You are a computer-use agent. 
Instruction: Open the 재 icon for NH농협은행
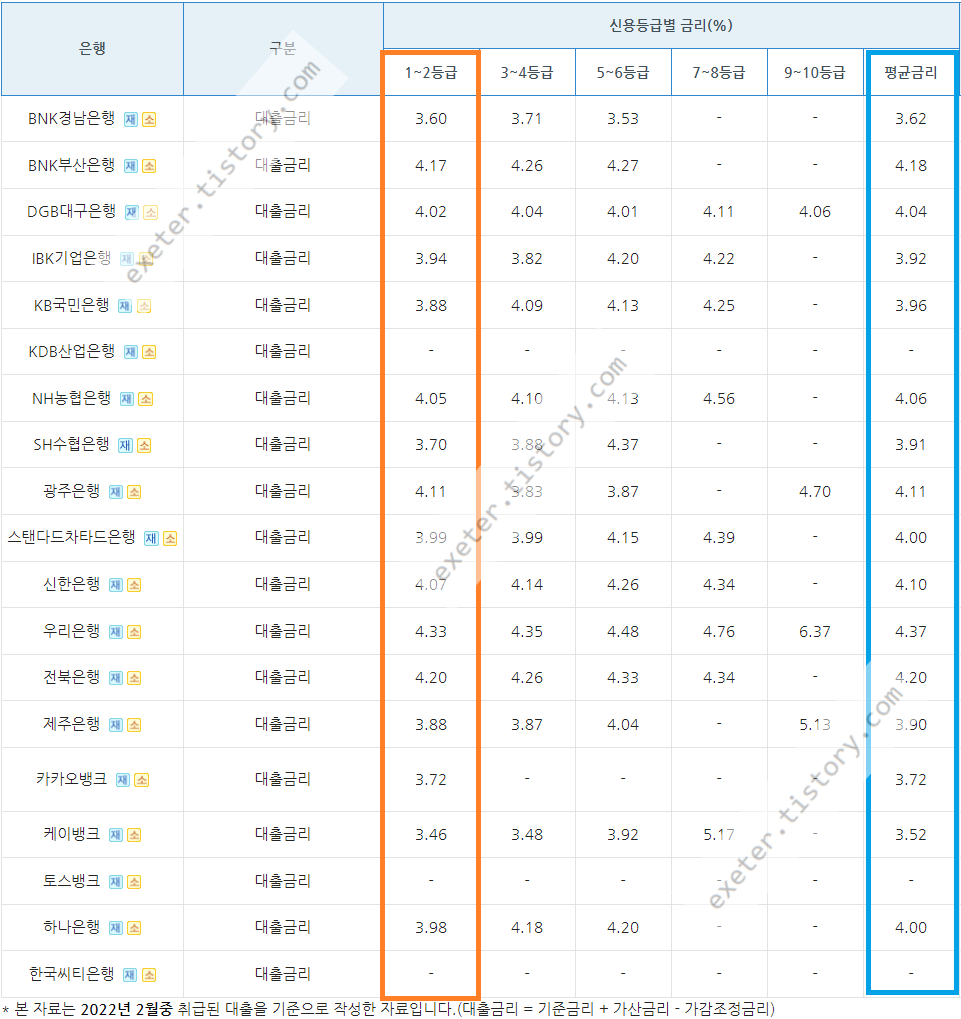point(127,399)
